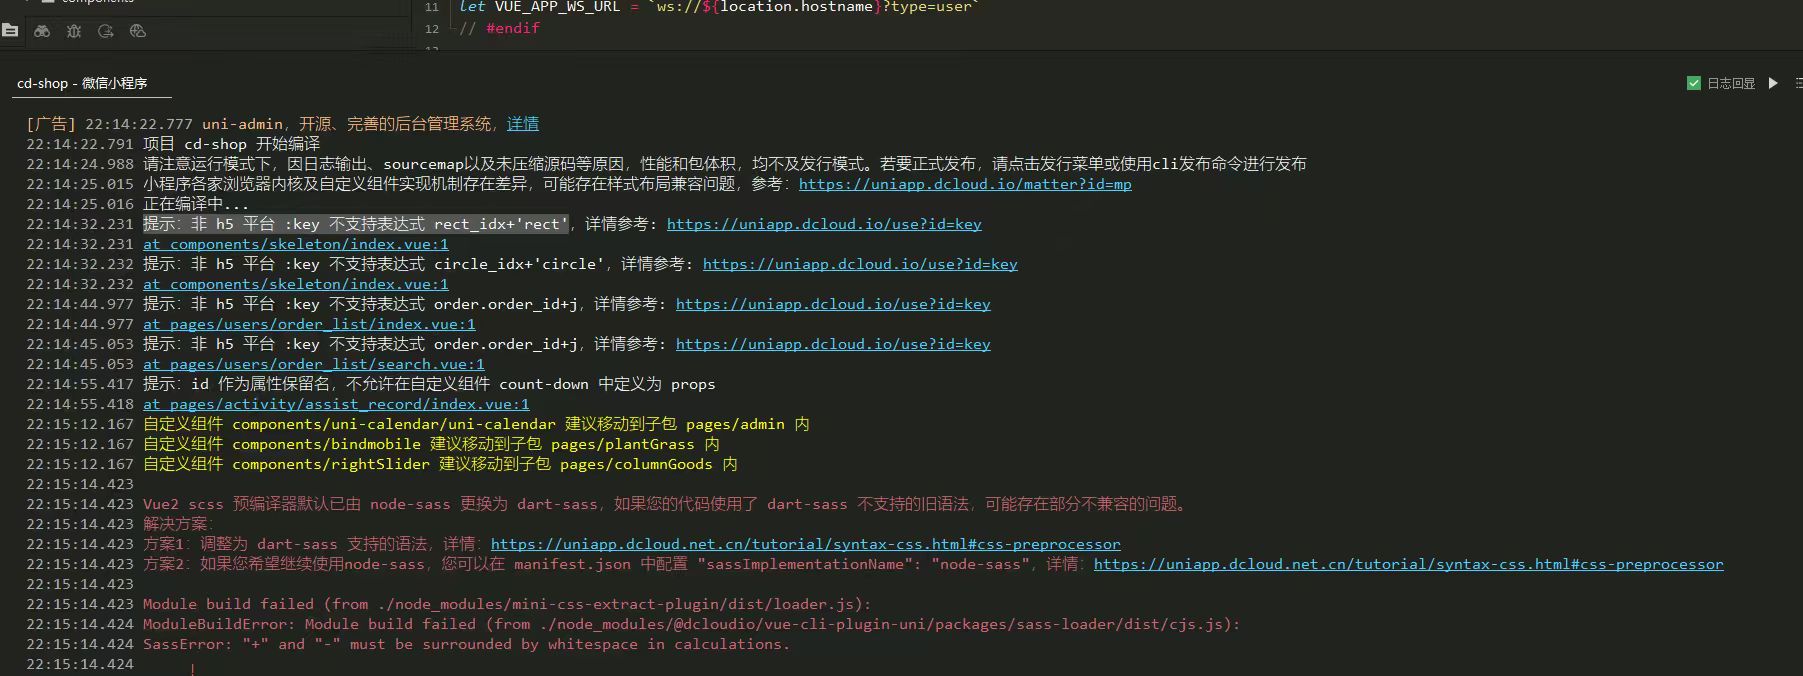Go to pages/users/order_list/index.vue:1

point(309,324)
